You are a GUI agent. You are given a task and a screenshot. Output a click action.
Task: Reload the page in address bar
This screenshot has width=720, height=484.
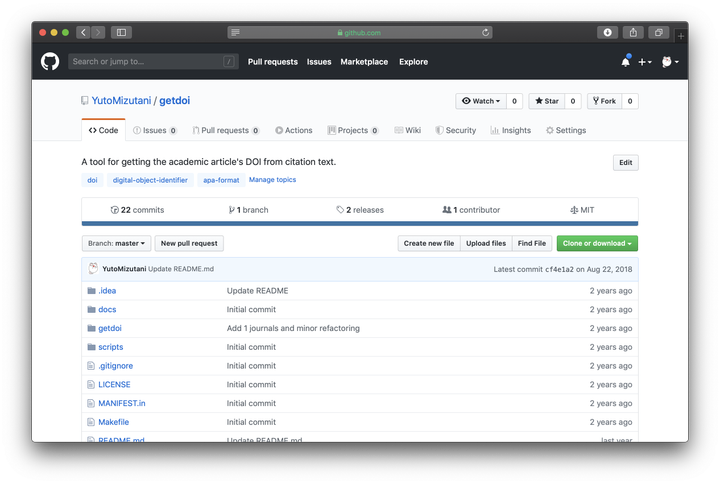tap(485, 33)
